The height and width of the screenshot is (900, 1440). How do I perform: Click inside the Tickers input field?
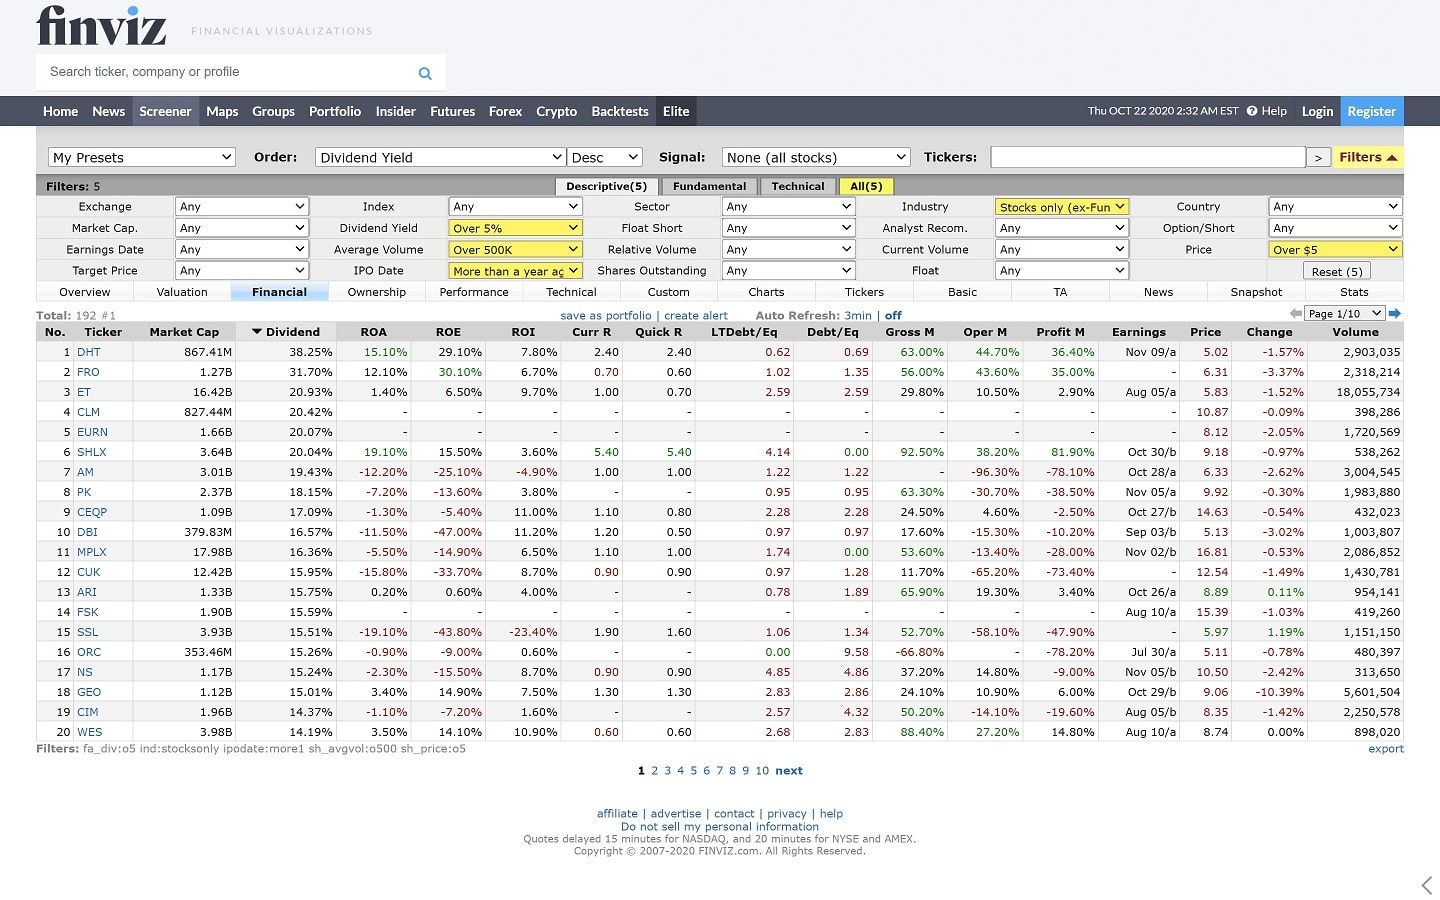tap(1147, 157)
